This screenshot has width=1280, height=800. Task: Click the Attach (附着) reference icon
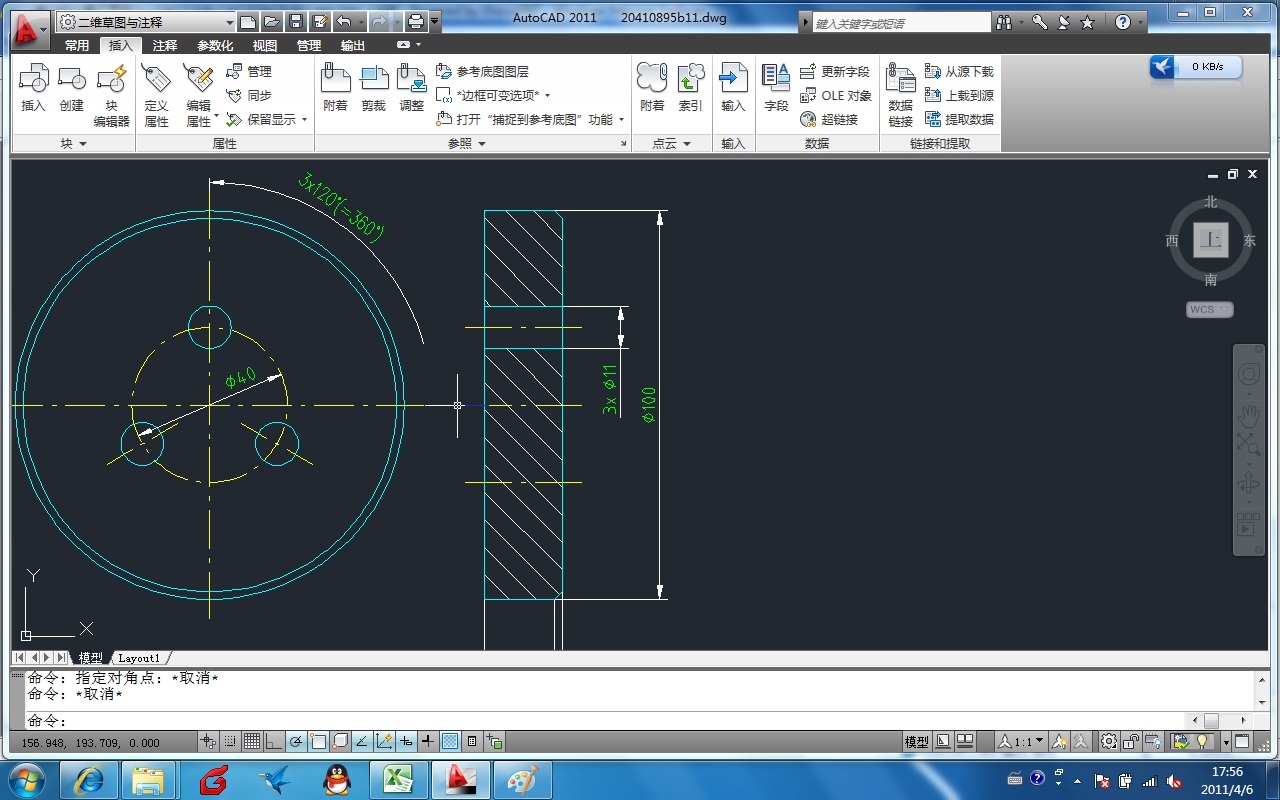pyautogui.click(x=335, y=78)
